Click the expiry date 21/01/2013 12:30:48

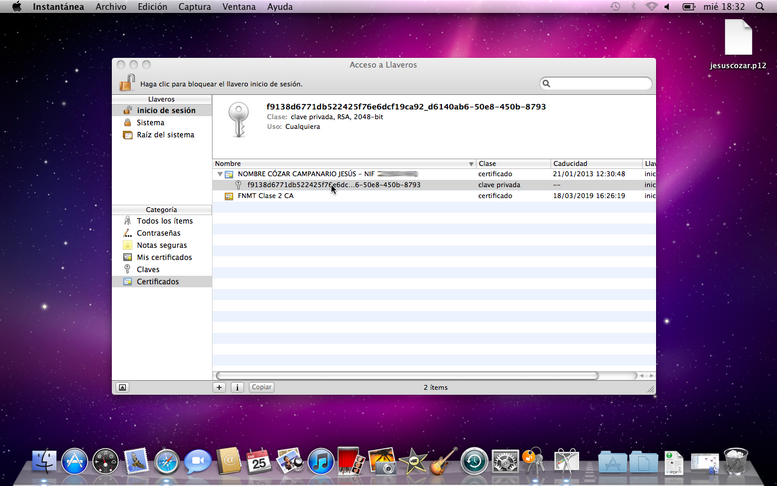(589, 174)
